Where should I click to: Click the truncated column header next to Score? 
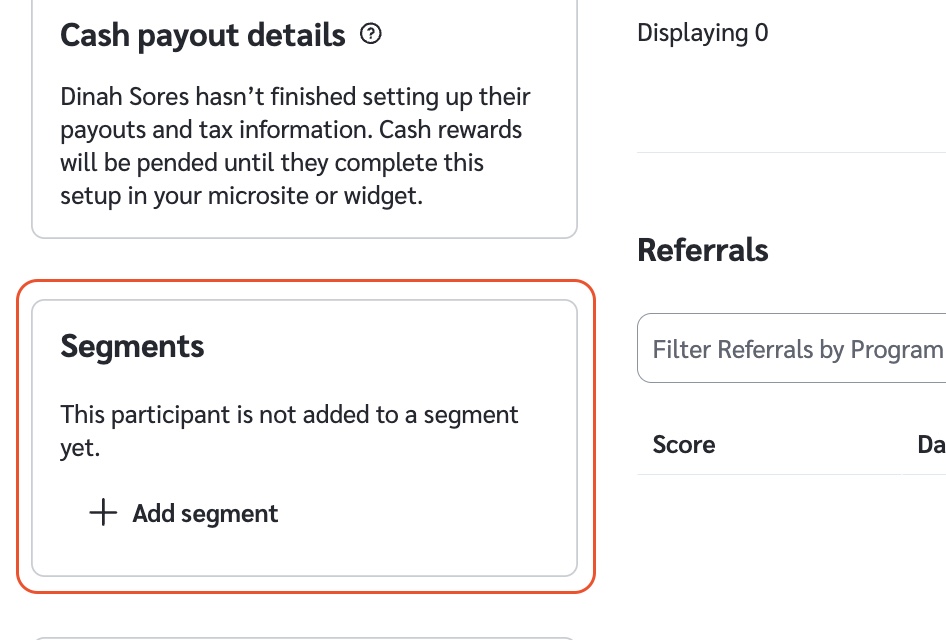point(931,444)
